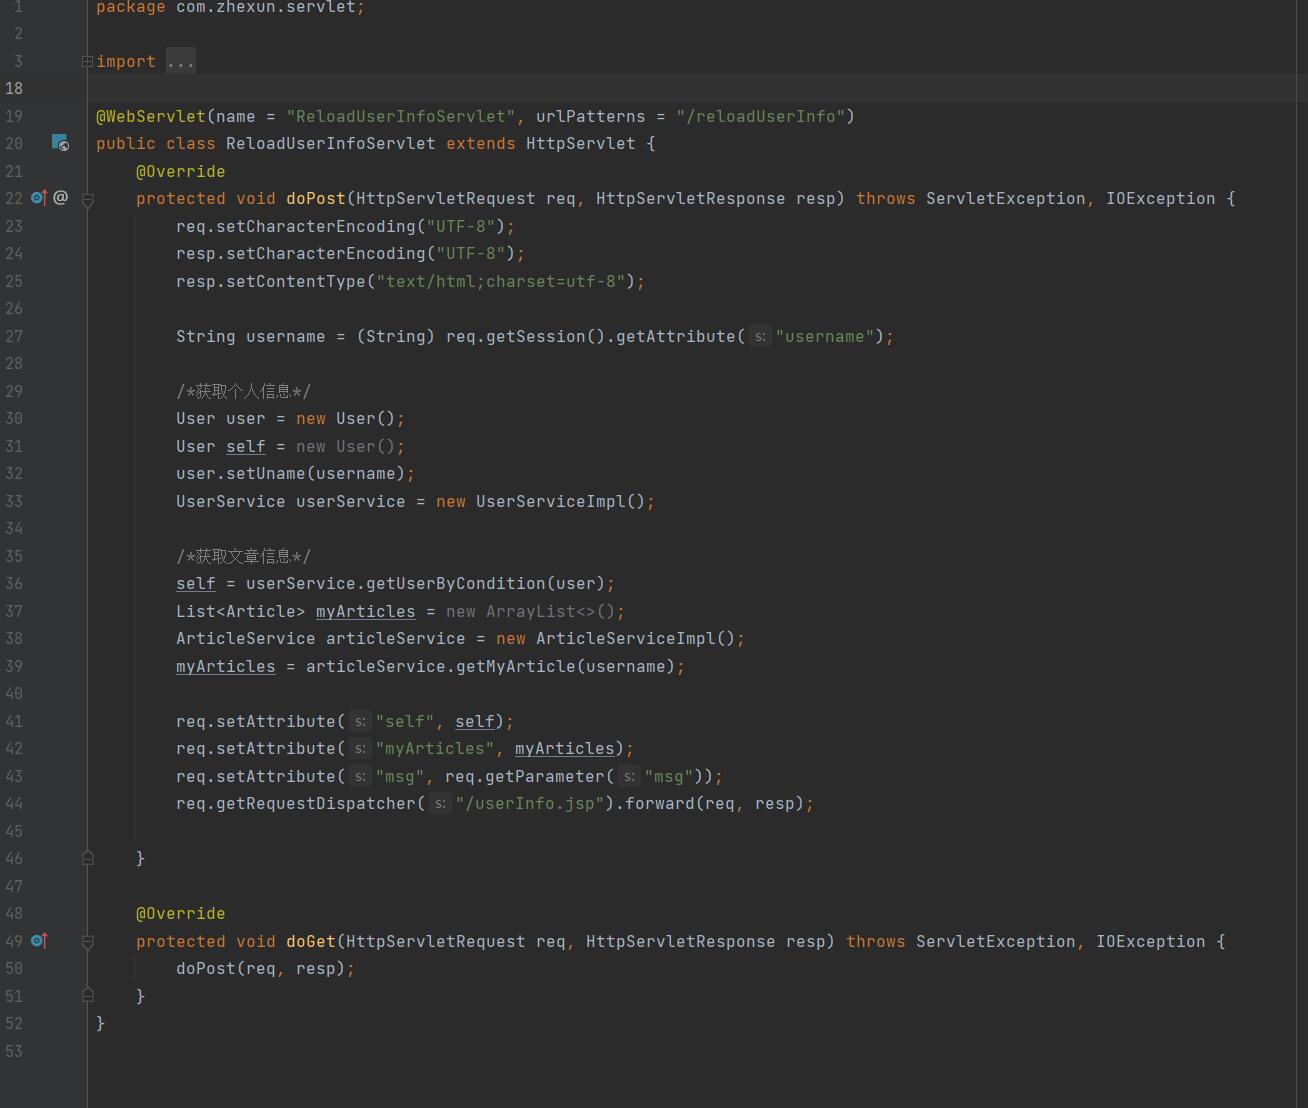Click myArticles in the List<Article> declaration

366,611
